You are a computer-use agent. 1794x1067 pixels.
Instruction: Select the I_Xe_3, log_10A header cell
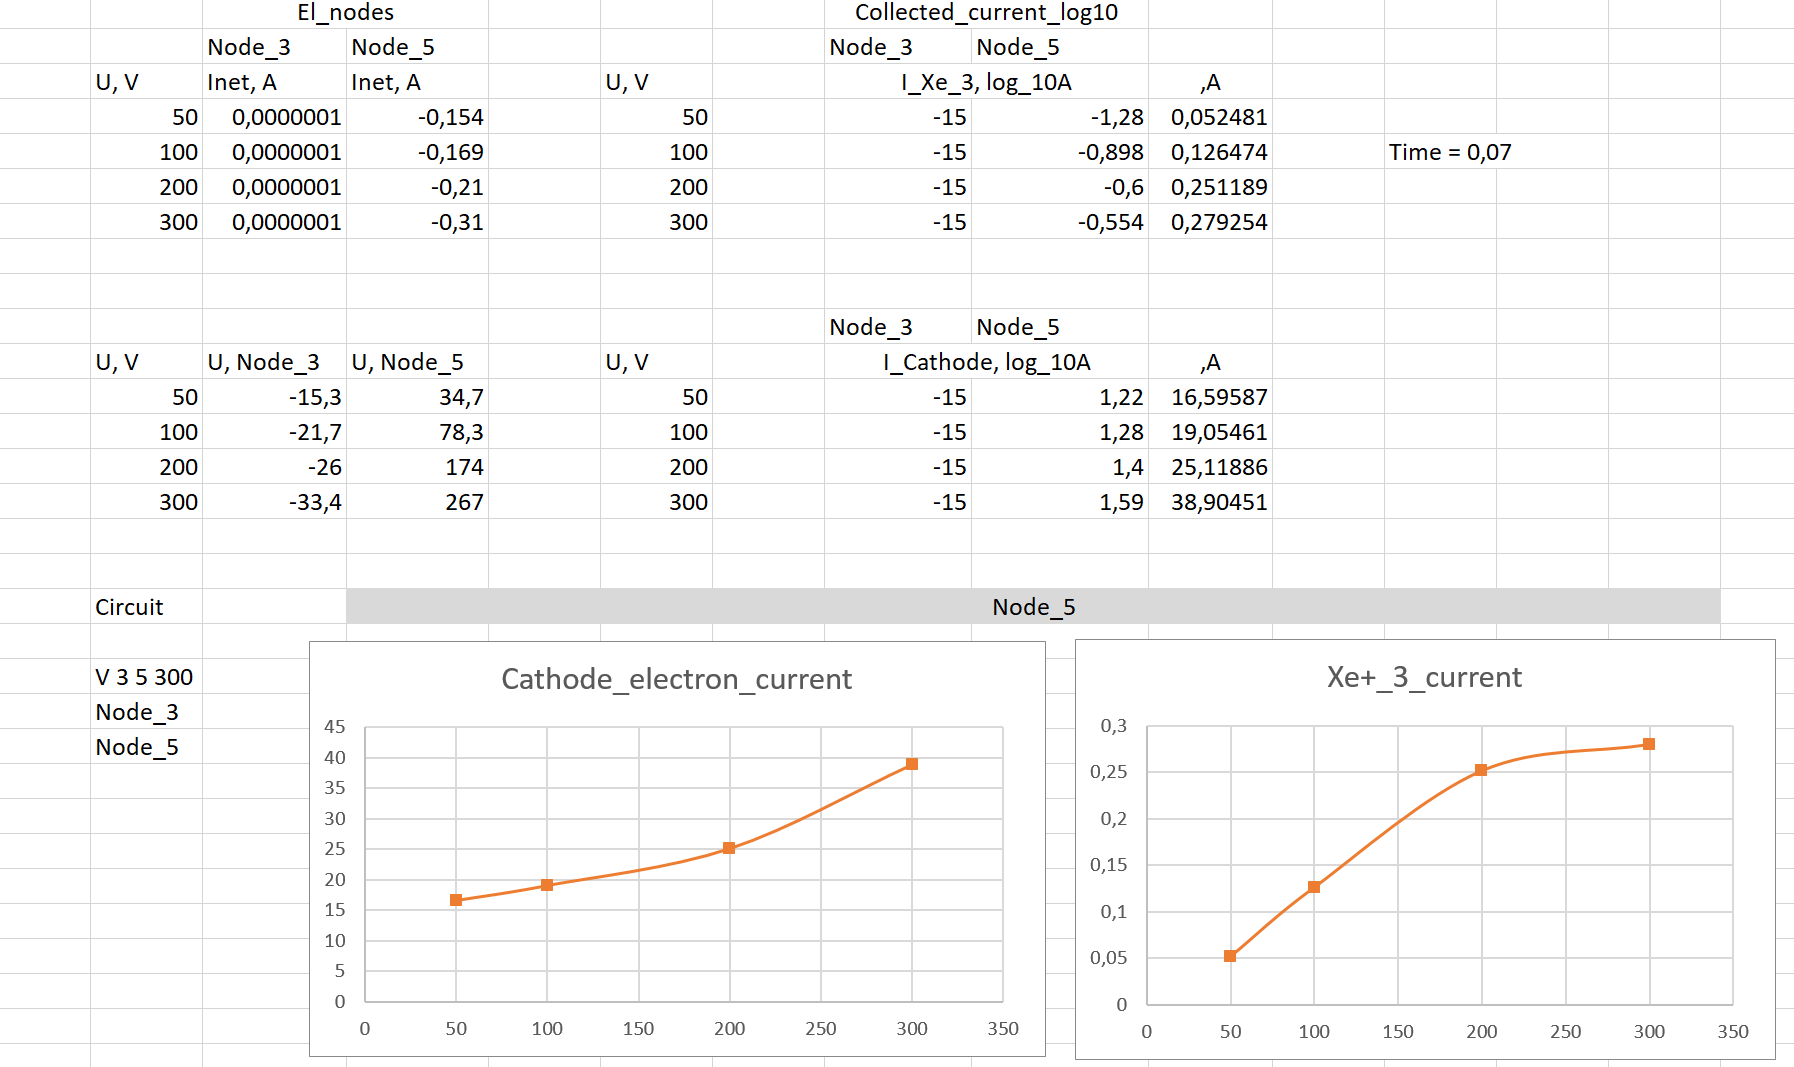point(986,82)
